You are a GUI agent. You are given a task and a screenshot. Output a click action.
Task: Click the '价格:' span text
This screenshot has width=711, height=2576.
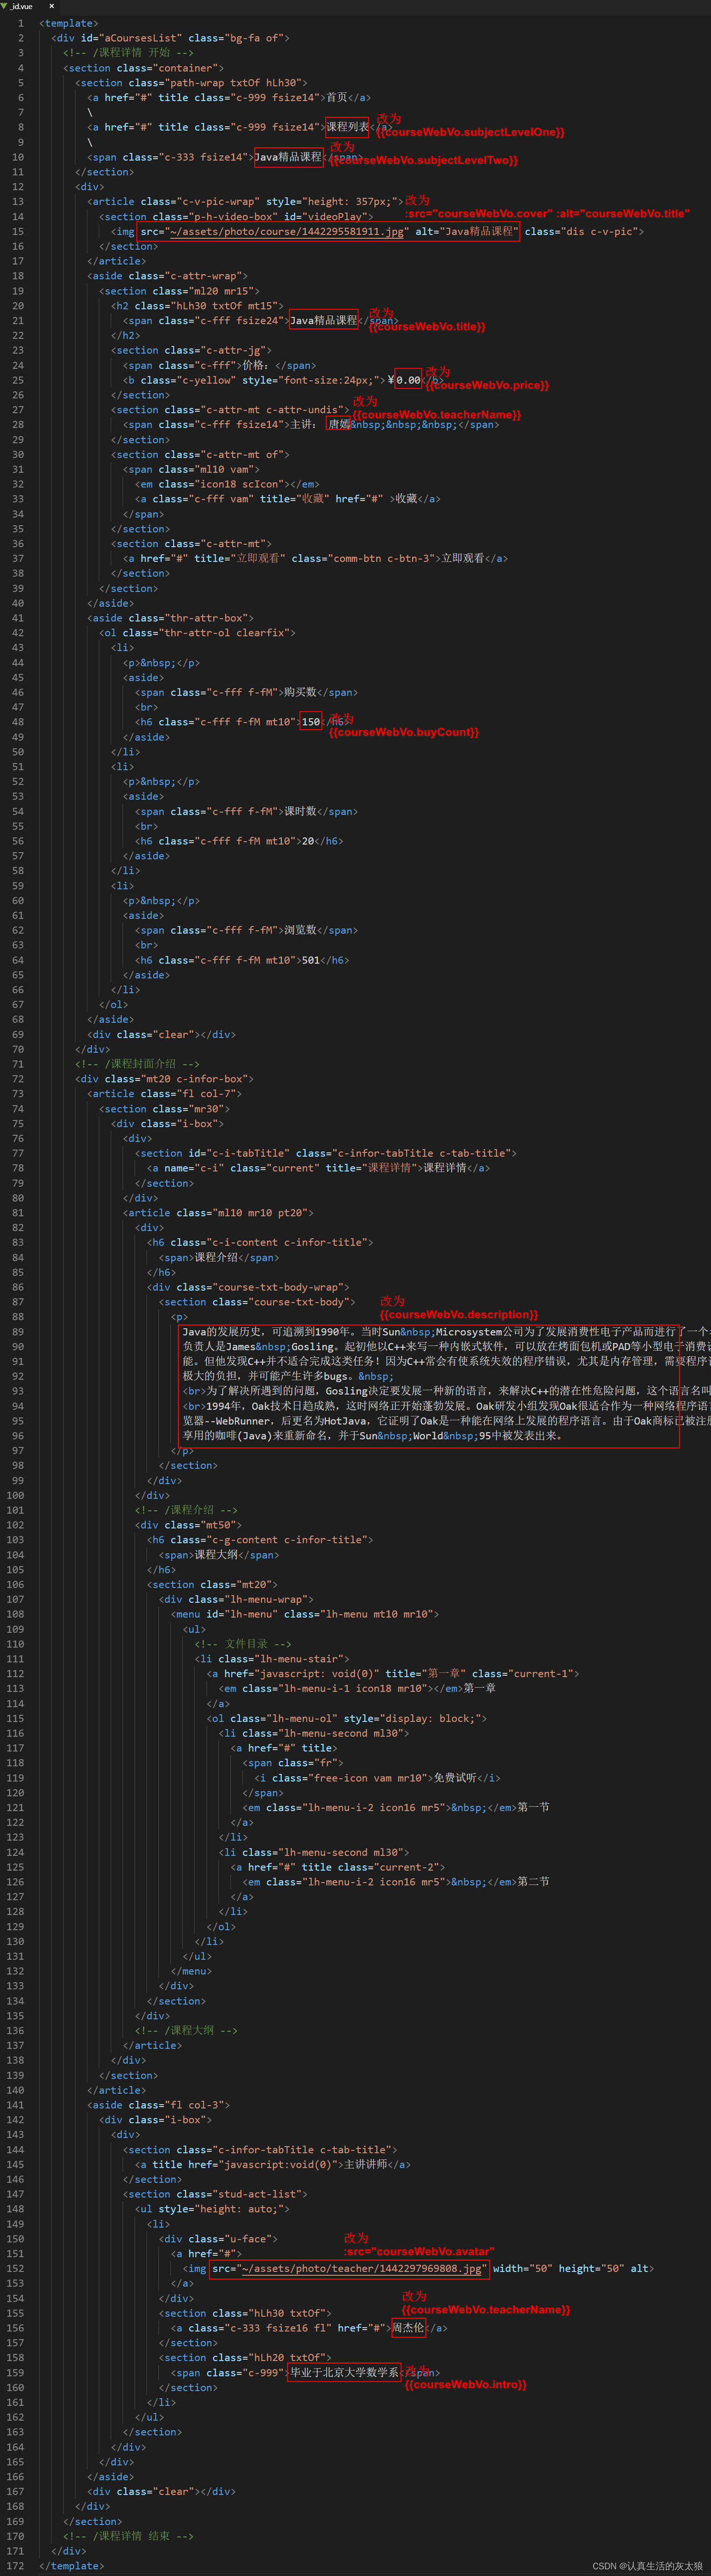pyautogui.click(x=258, y=365)
